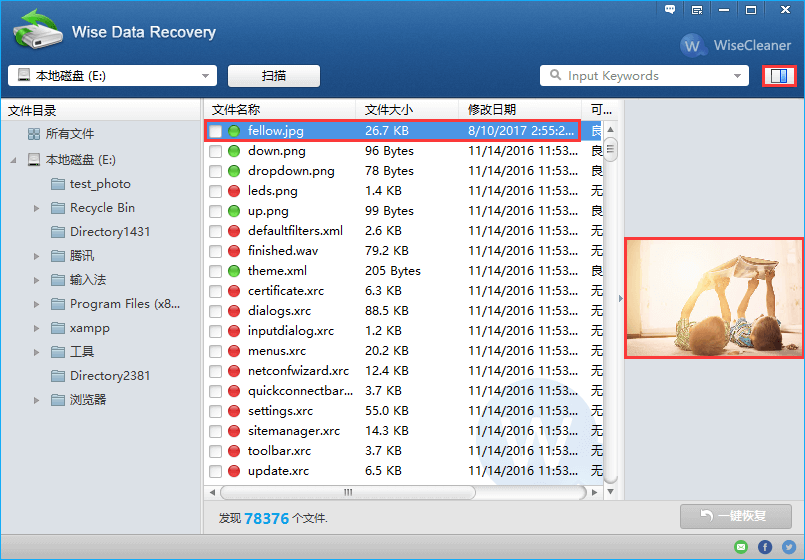This screenshot has height=560, width=805.
Task: Open the Twitter share icon
Action: (x=788, y=547)
